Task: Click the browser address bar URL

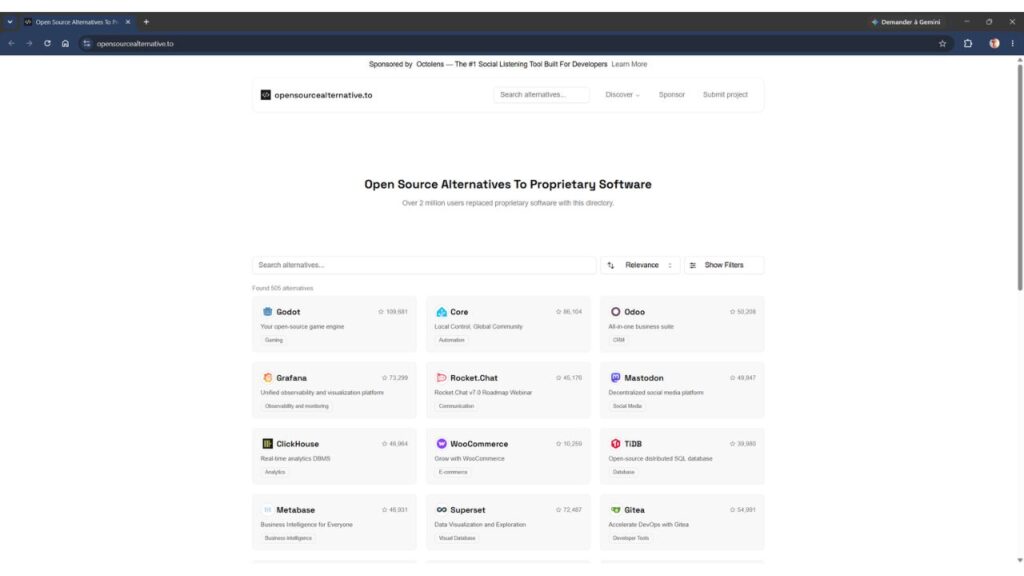Action: click(135, 44)
